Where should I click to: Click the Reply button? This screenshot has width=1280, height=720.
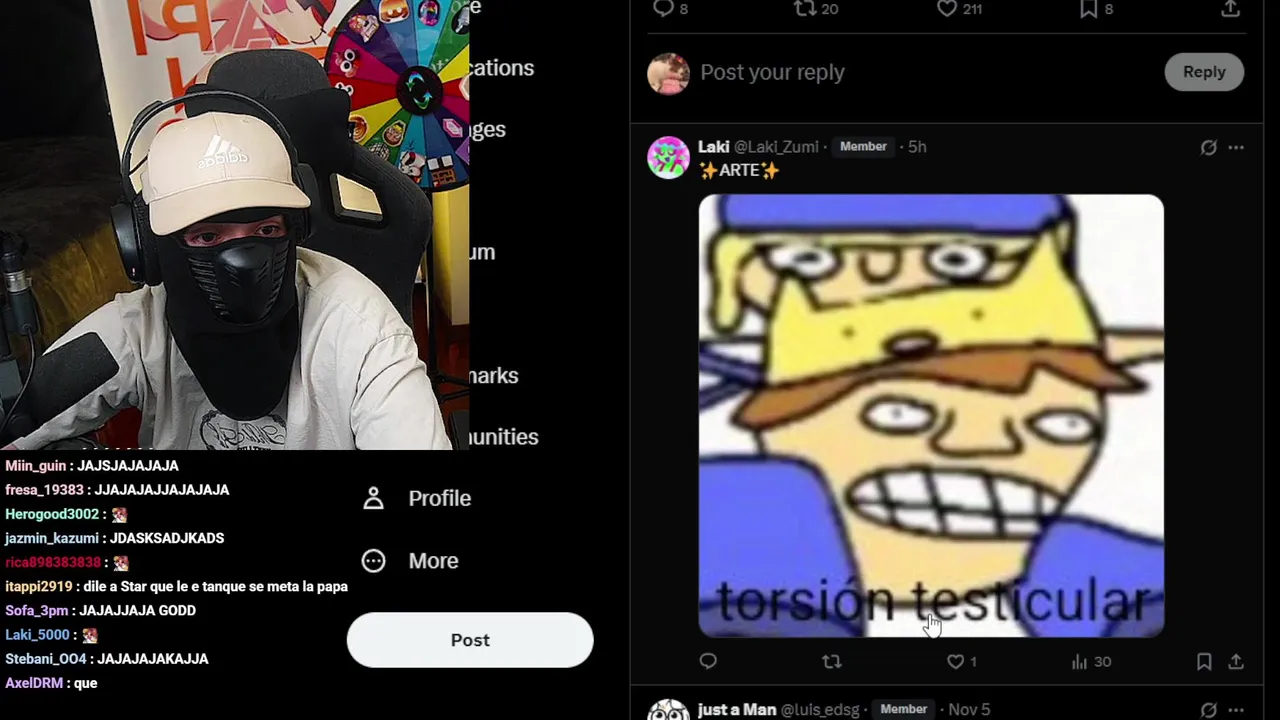tap(1204, 72)
